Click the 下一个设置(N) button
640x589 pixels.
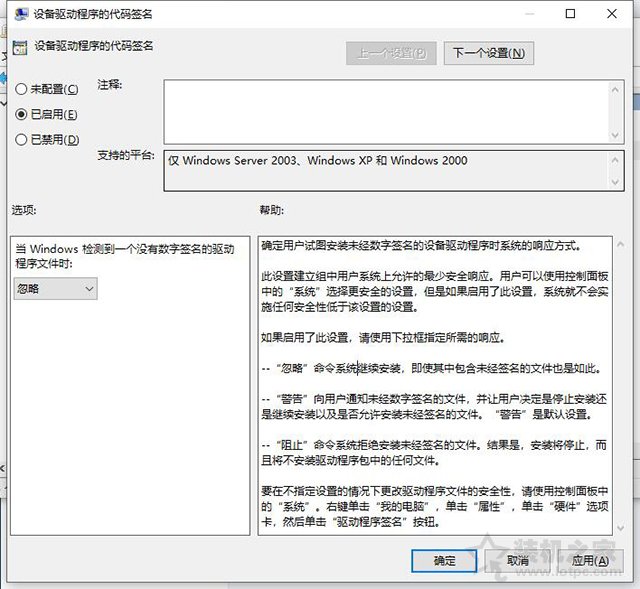pos(489,53)
